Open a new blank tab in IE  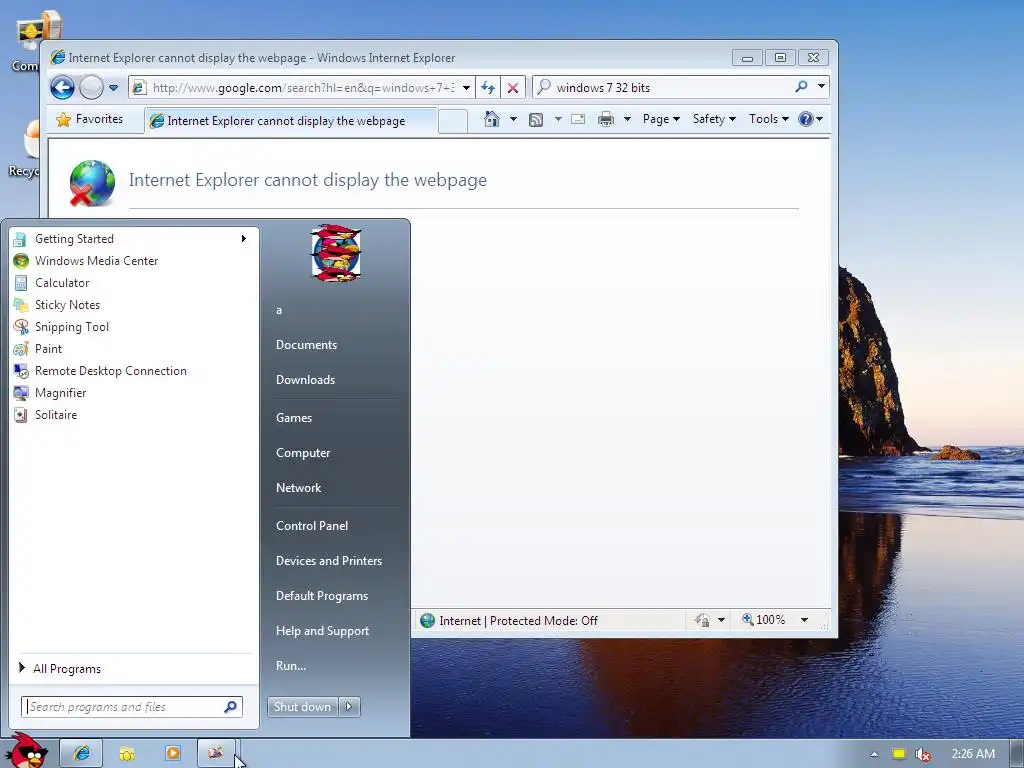click(453, 121)
